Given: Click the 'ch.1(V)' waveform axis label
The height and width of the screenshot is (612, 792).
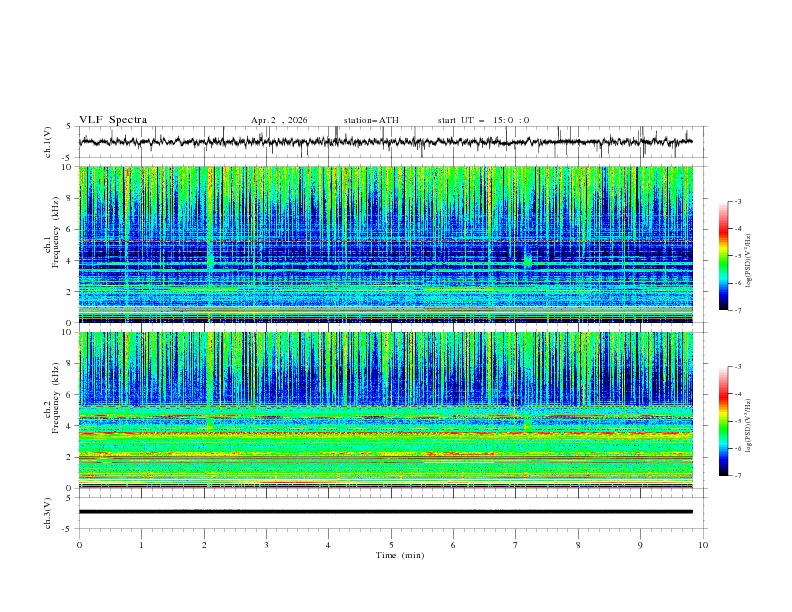Looking at the screenshot, I should (x=48, y=142).
